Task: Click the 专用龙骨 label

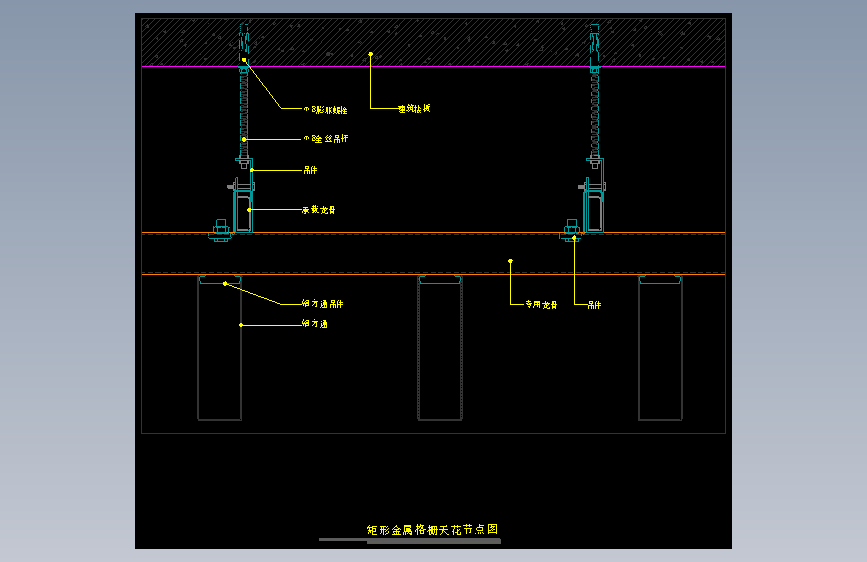Action: [x=541, y=305]
